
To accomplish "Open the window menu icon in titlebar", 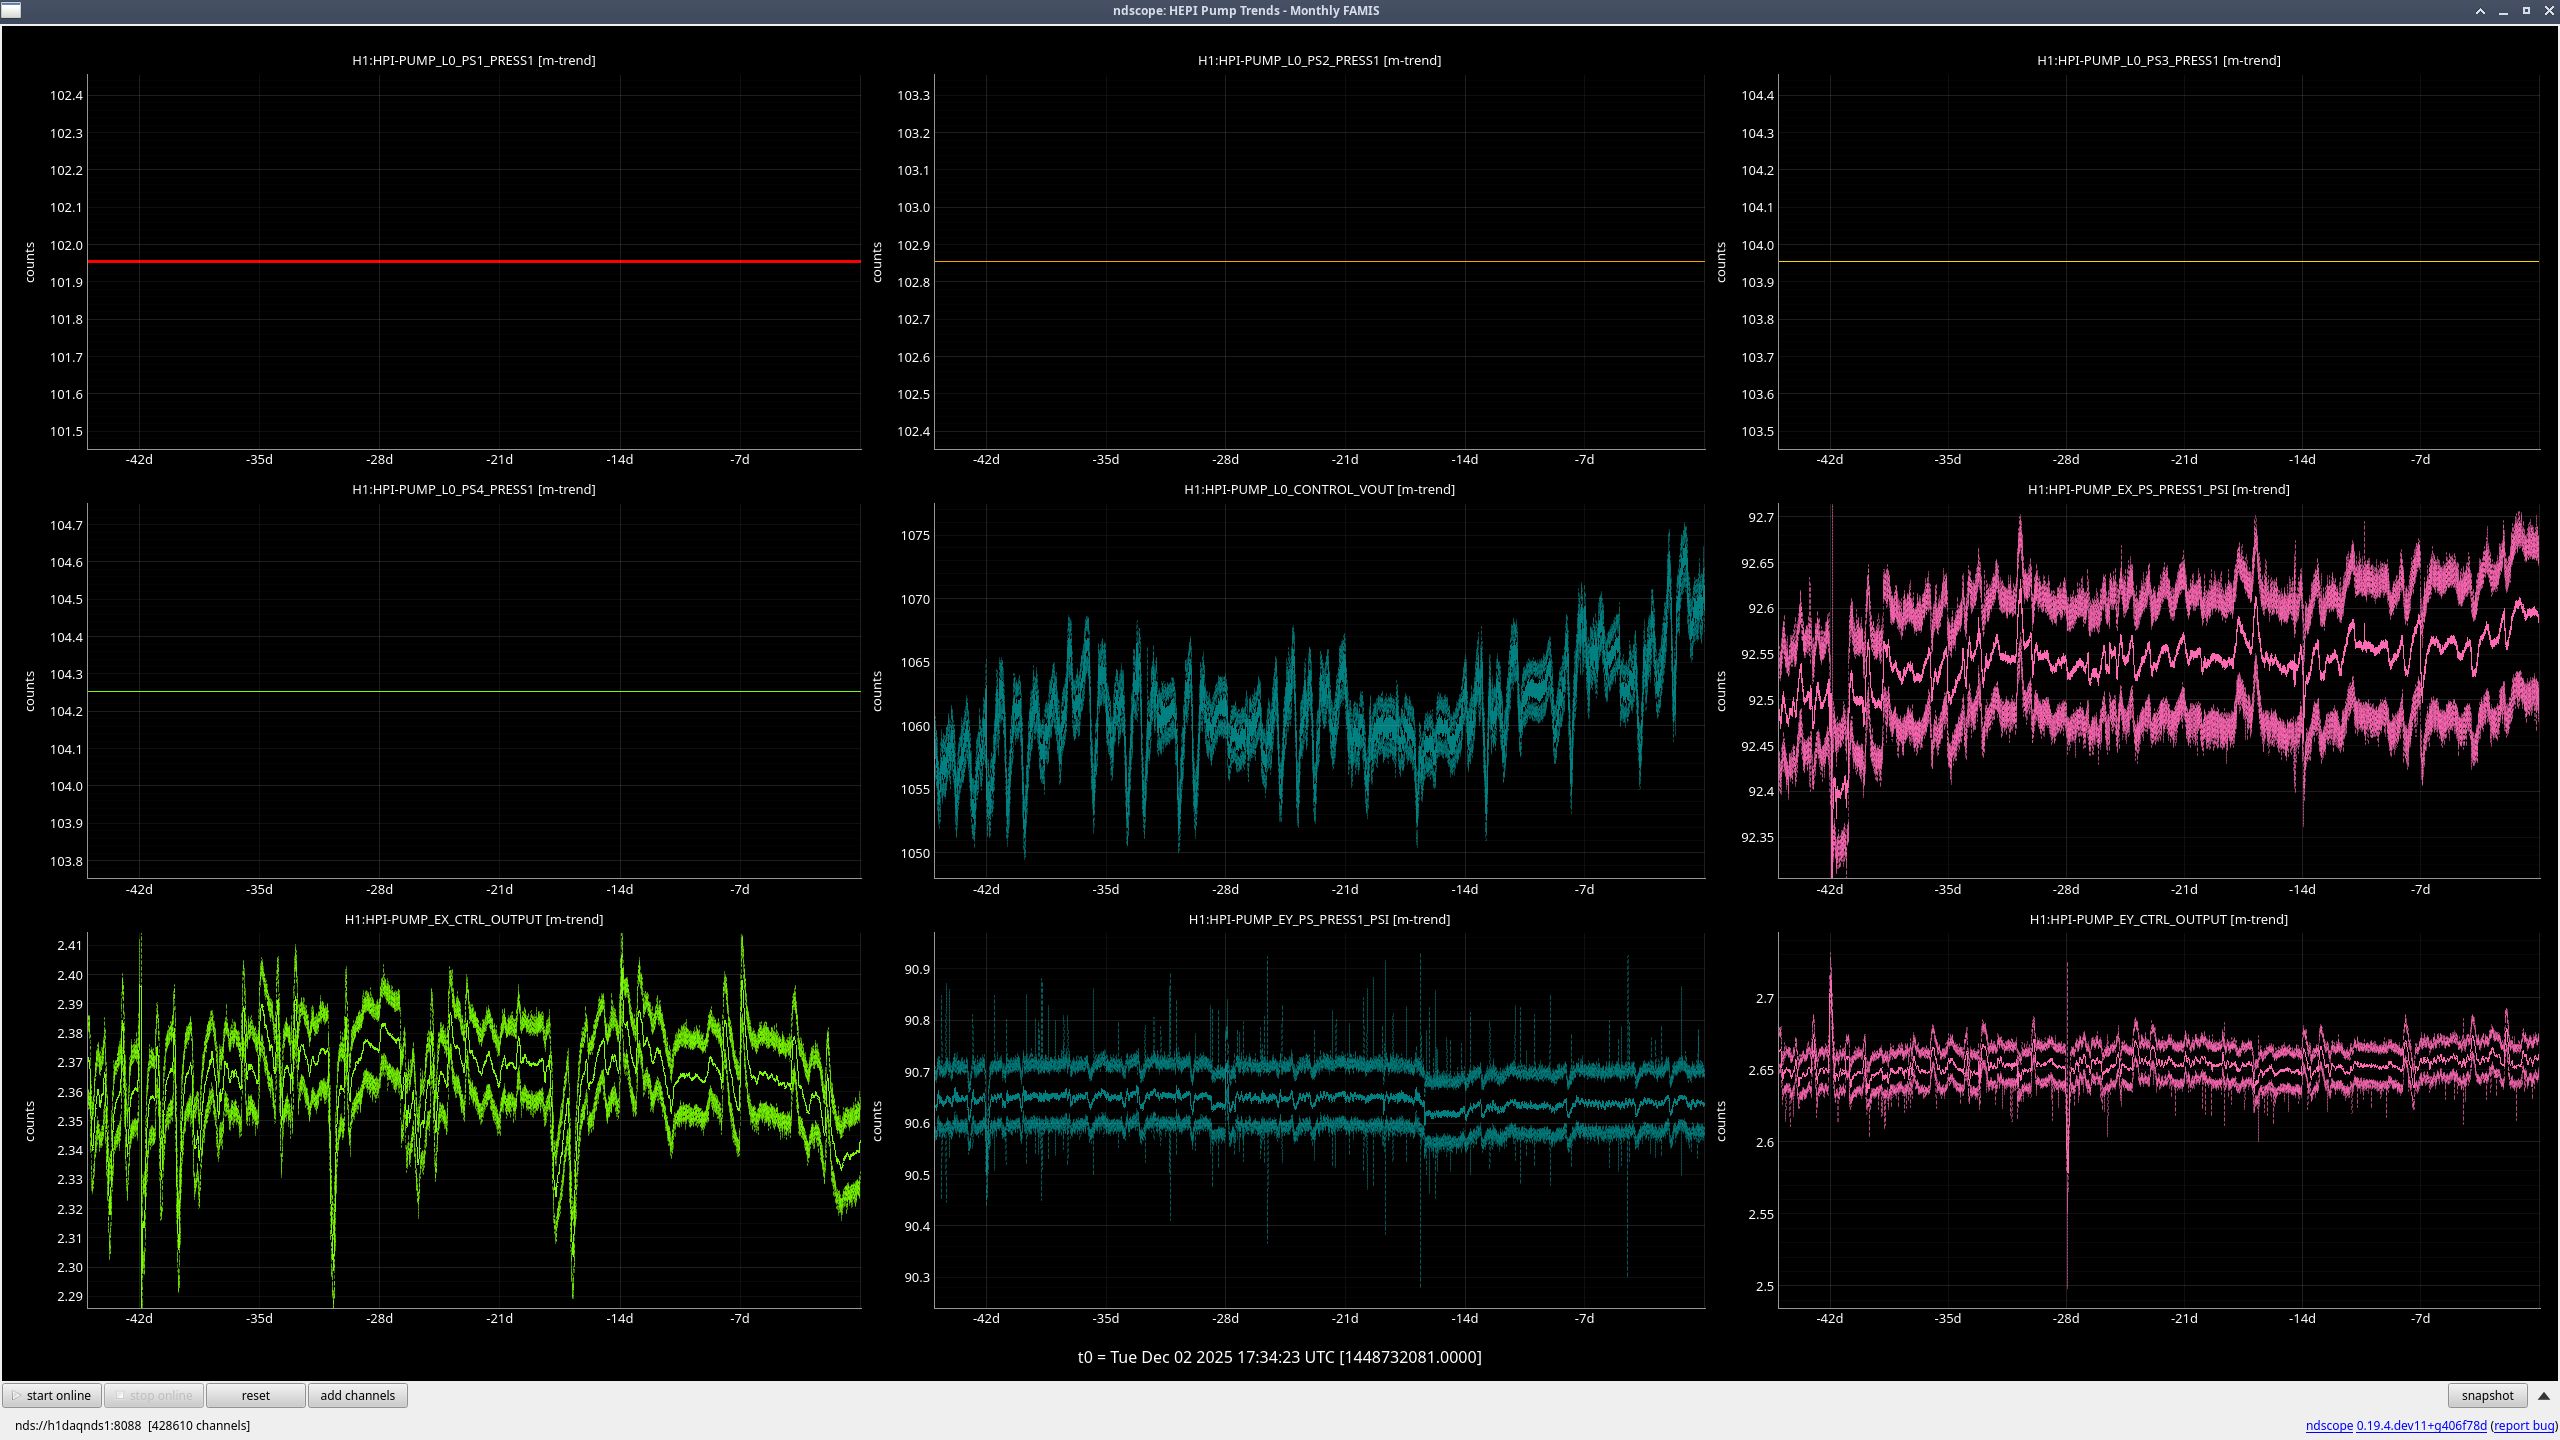I will [11, 10].
